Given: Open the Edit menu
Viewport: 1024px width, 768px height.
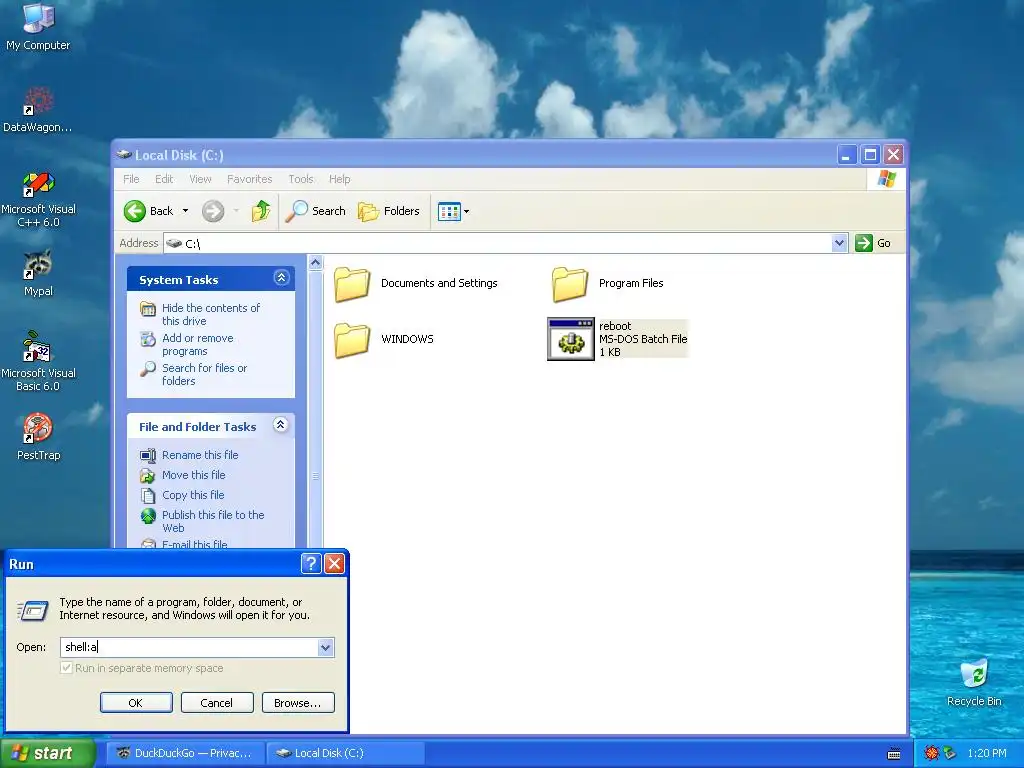Looking at the screenshot, I should click(164, 179).
